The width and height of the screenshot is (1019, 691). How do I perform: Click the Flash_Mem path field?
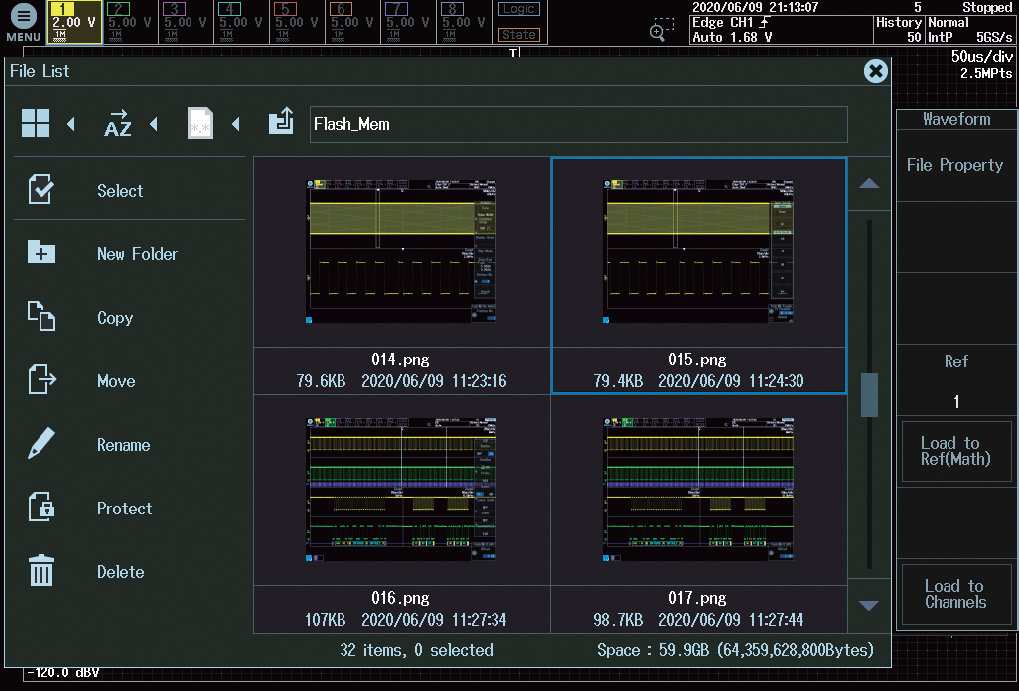click(x=578, y=124)
